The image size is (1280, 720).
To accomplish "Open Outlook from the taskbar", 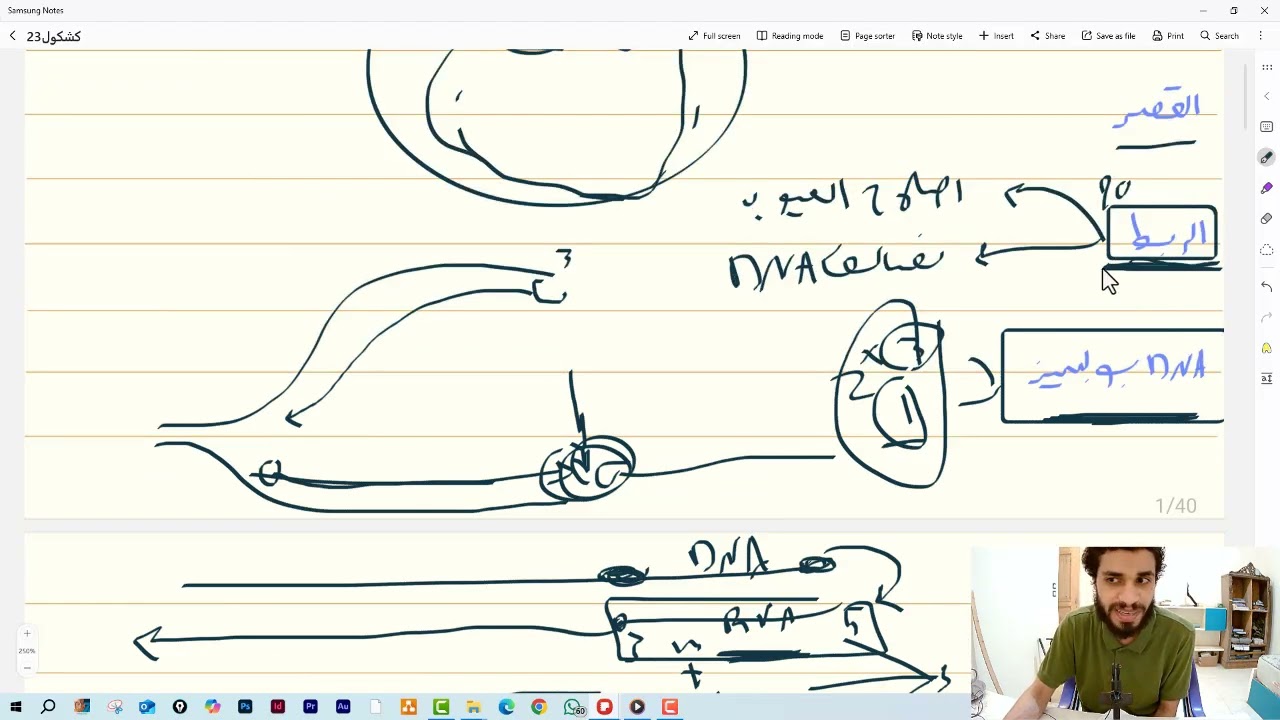I will [x=147, y=707].
